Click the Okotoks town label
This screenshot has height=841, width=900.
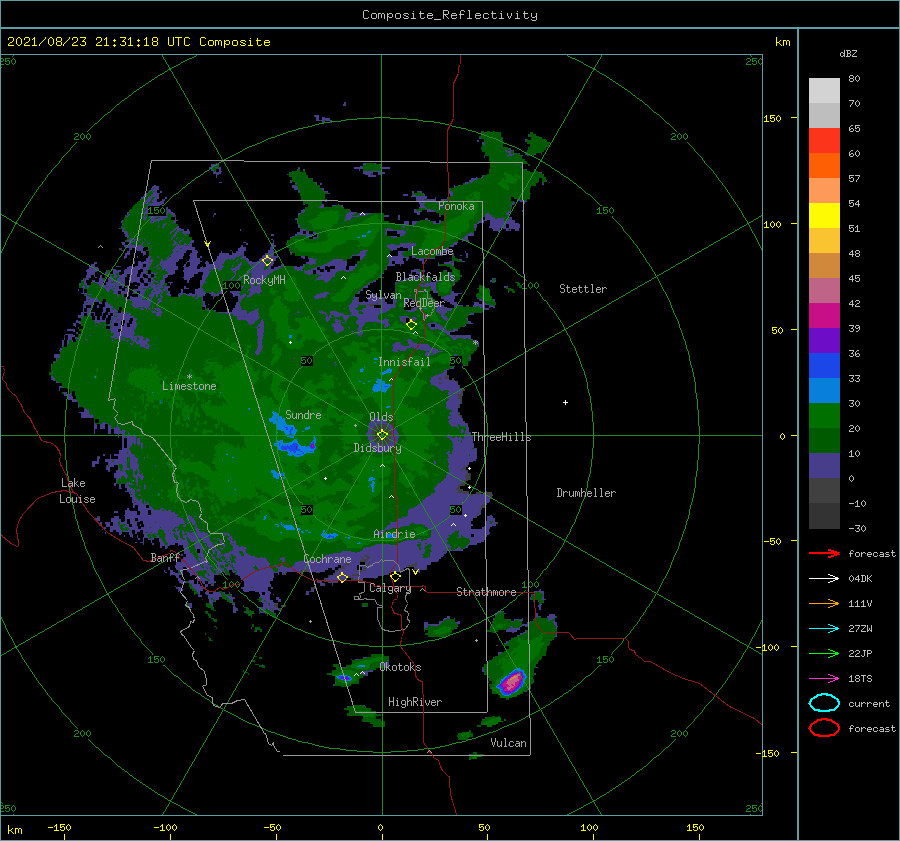[x=400, y=667]
